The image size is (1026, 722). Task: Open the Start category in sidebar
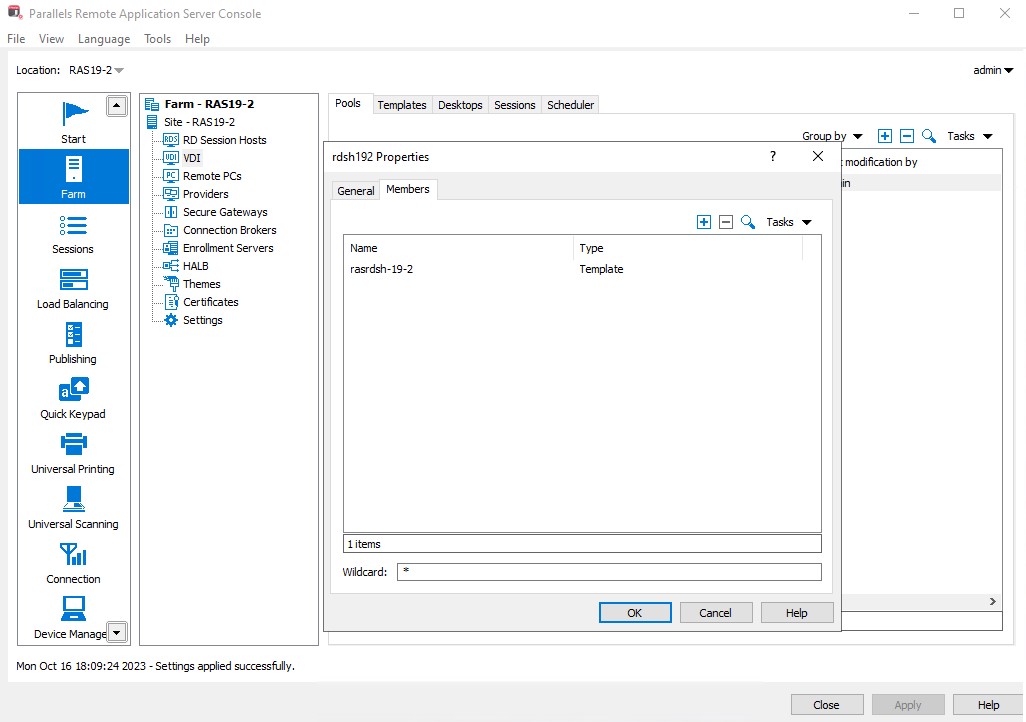point(73,122)
